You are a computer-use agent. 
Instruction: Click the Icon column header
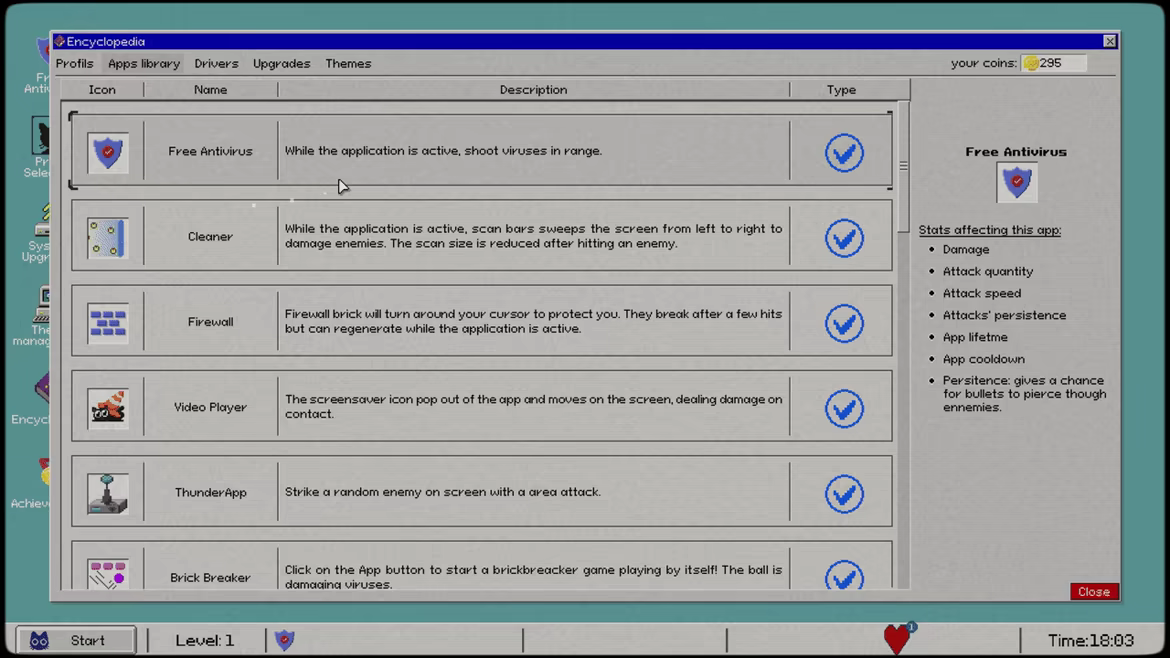[102, 90]
